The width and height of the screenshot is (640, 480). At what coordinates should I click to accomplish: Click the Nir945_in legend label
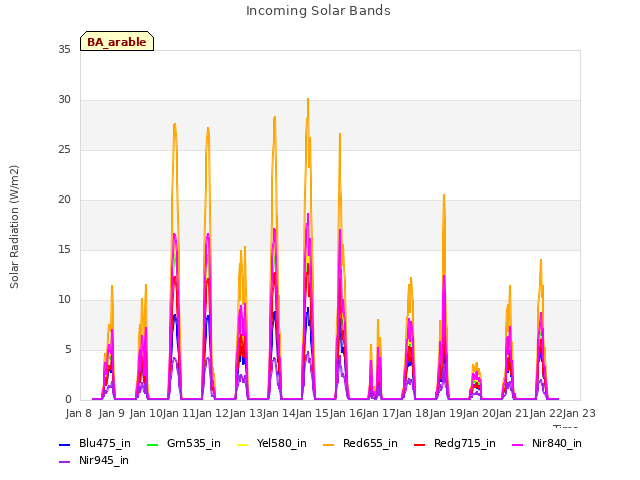coord(104,460)
